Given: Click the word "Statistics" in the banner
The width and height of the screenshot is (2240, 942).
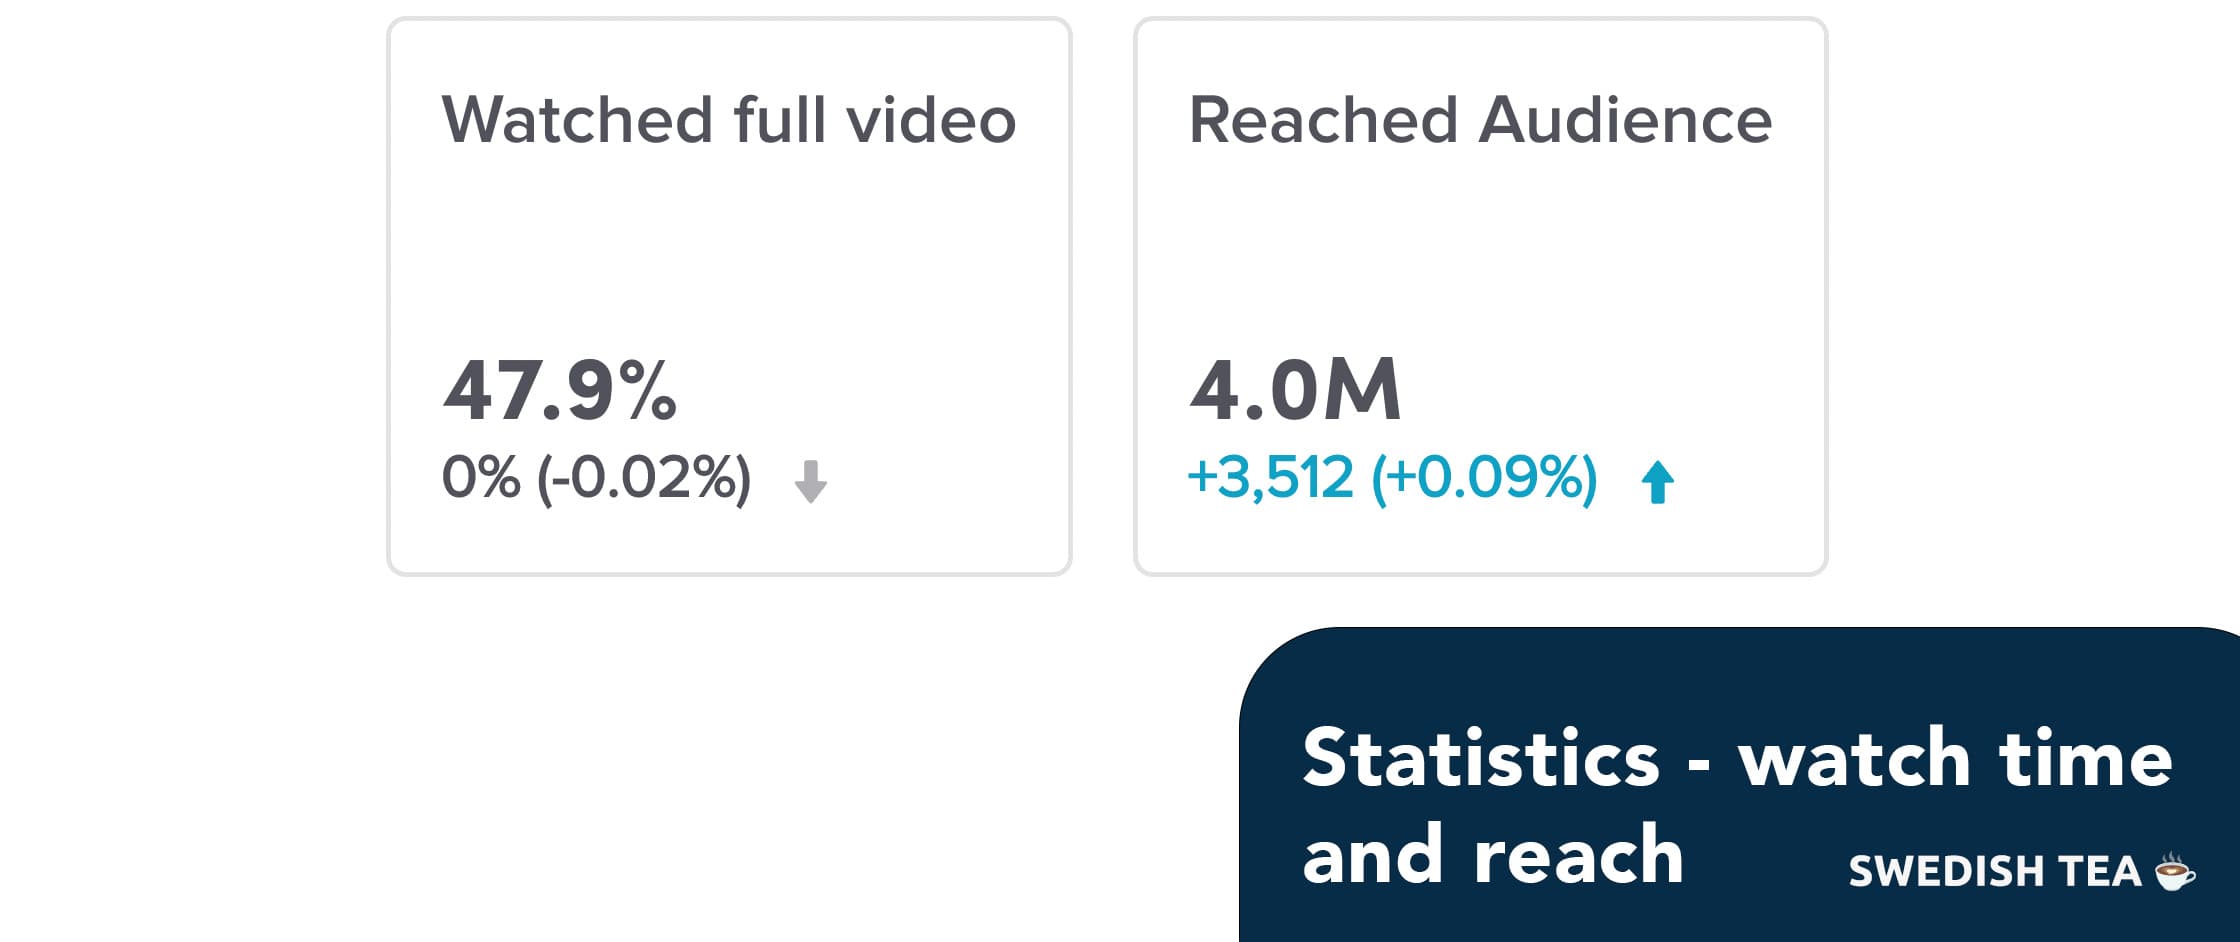Looking at the screenshot, I should tap(1481, 759).
